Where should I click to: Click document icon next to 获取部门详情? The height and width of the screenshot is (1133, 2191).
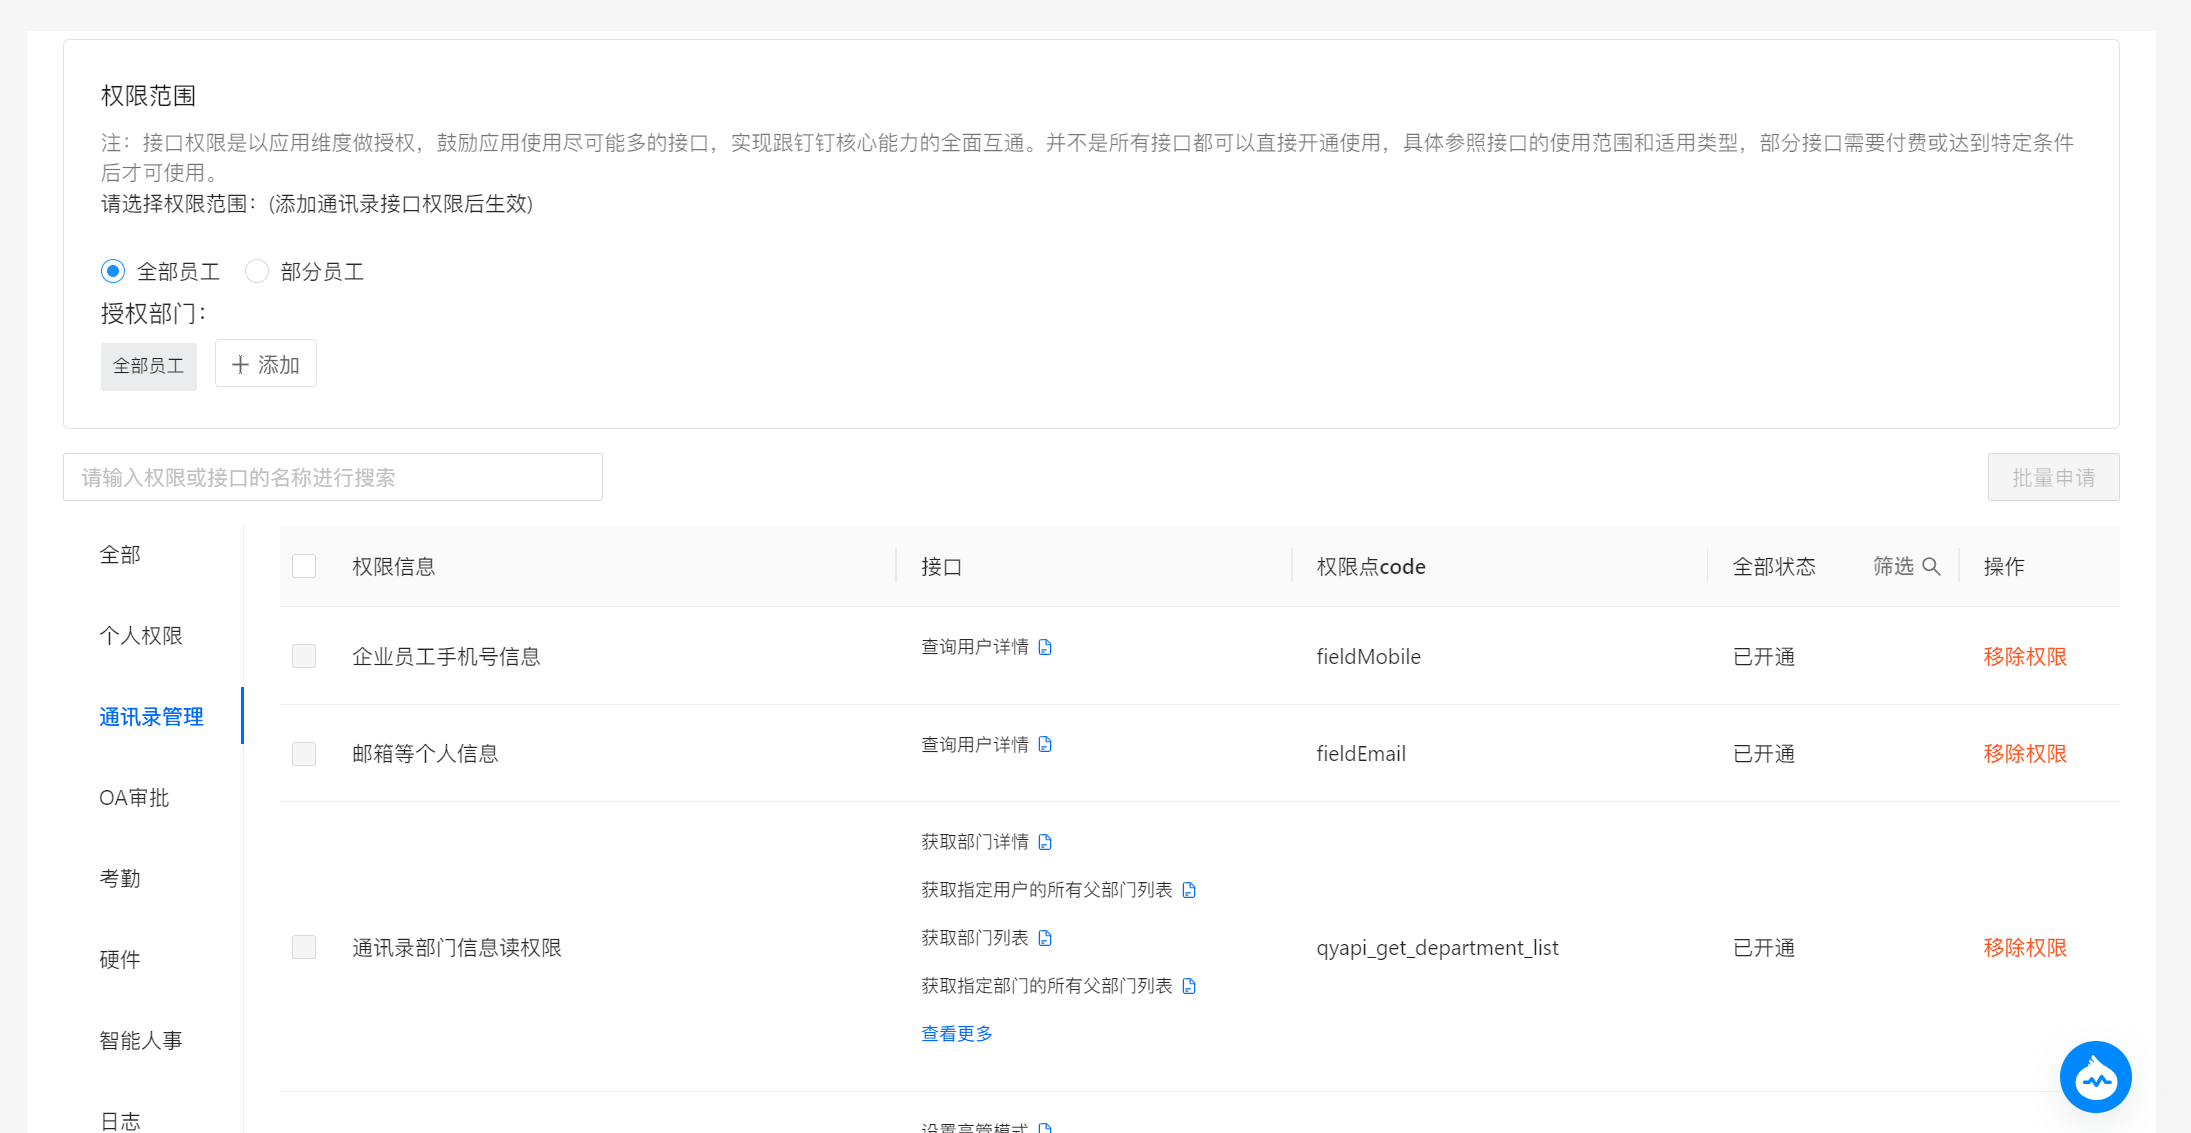pyautogui.click(x=1045, y=842)
